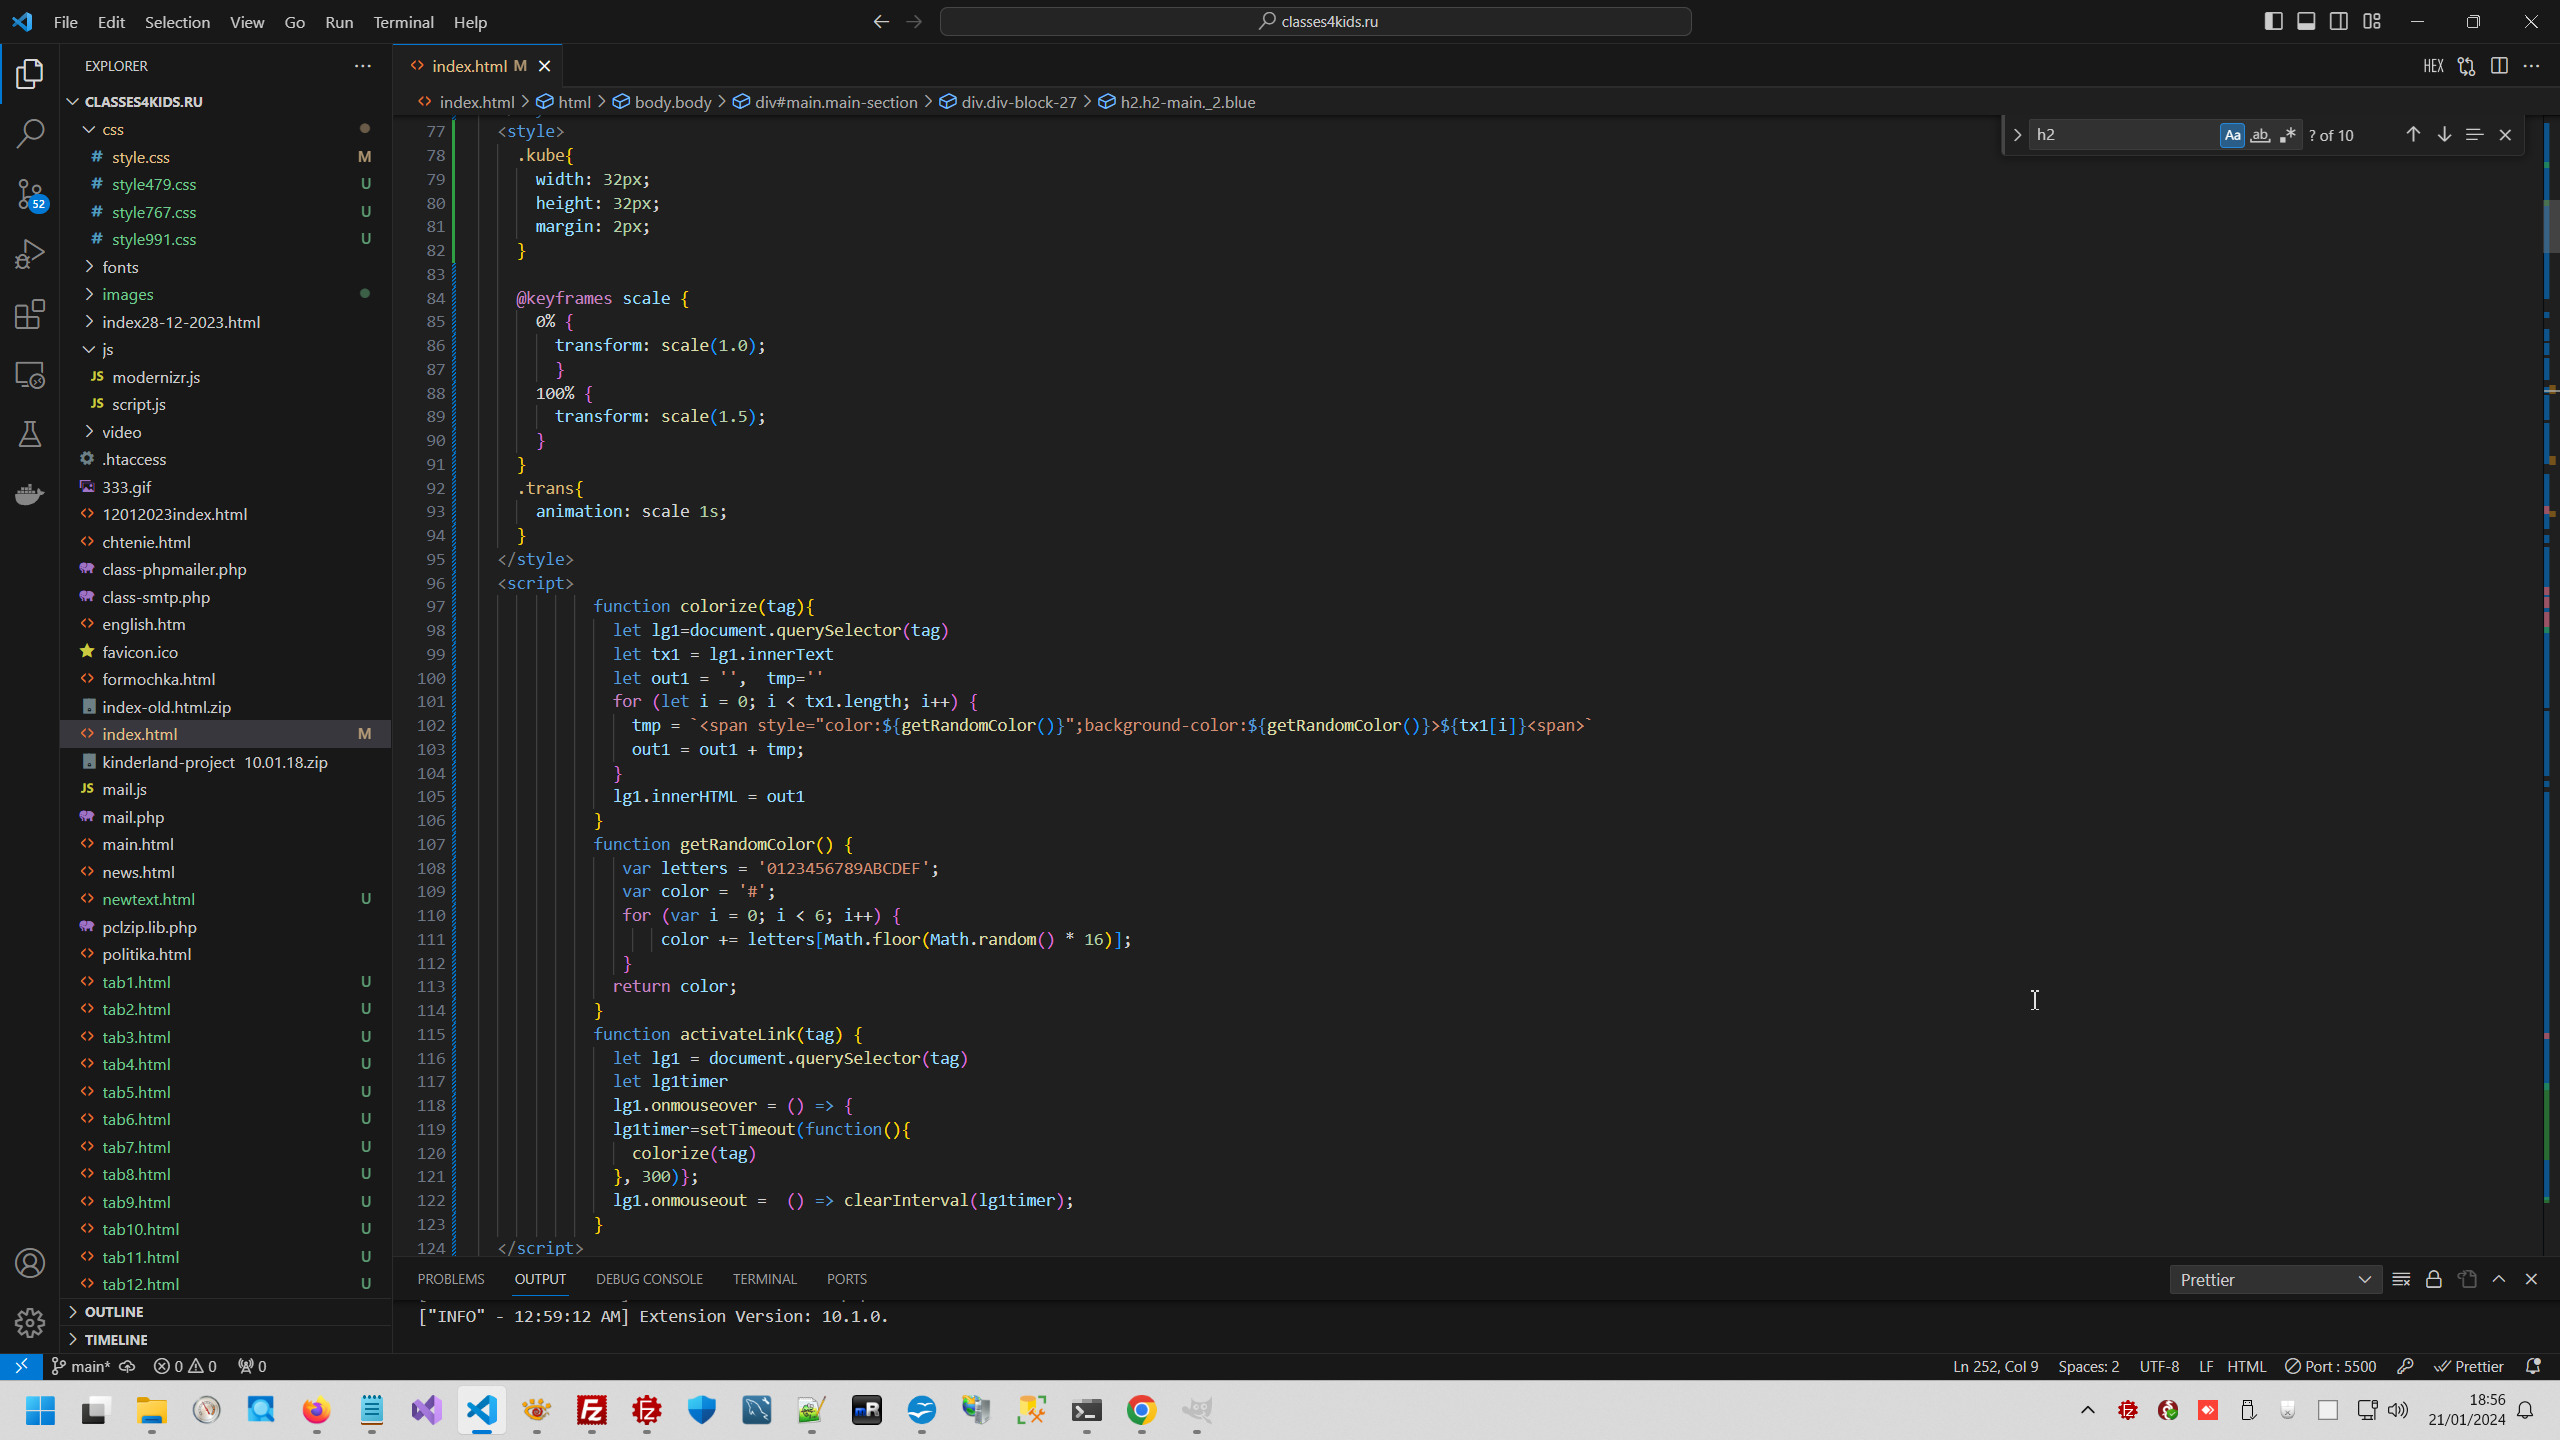Open the Search view in activity bar
The height and width of the screenshot is (1440, 2560).
30,133
